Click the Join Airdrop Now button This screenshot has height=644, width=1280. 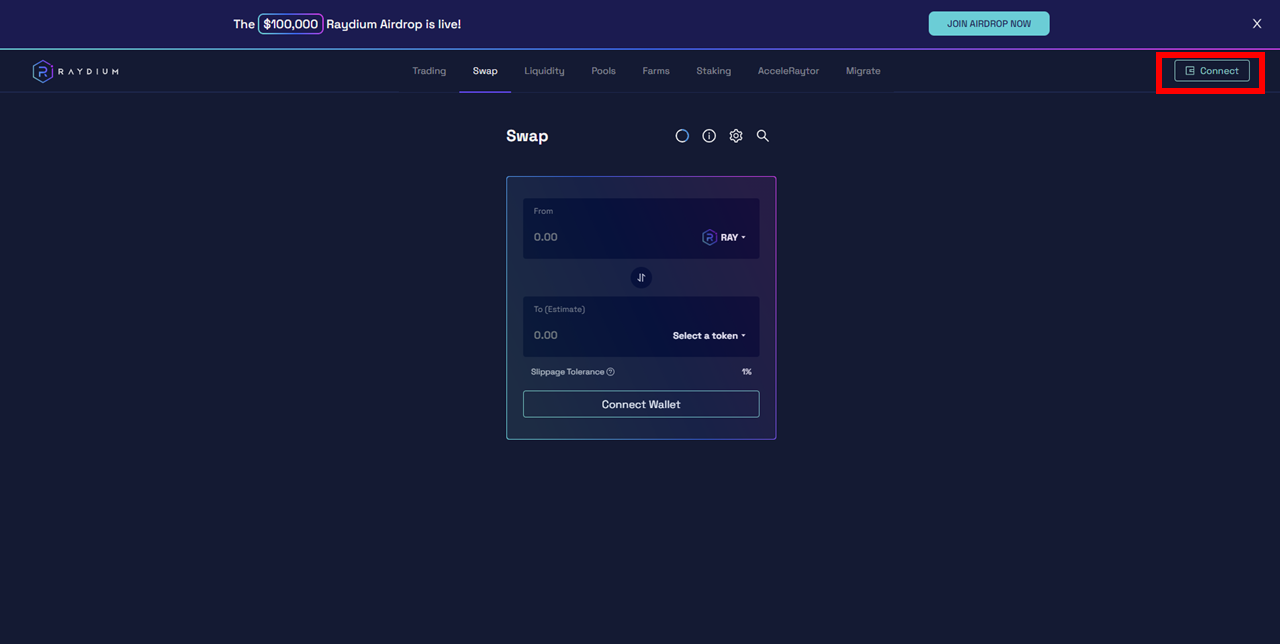pyautogui.click(x=989, y=24)
